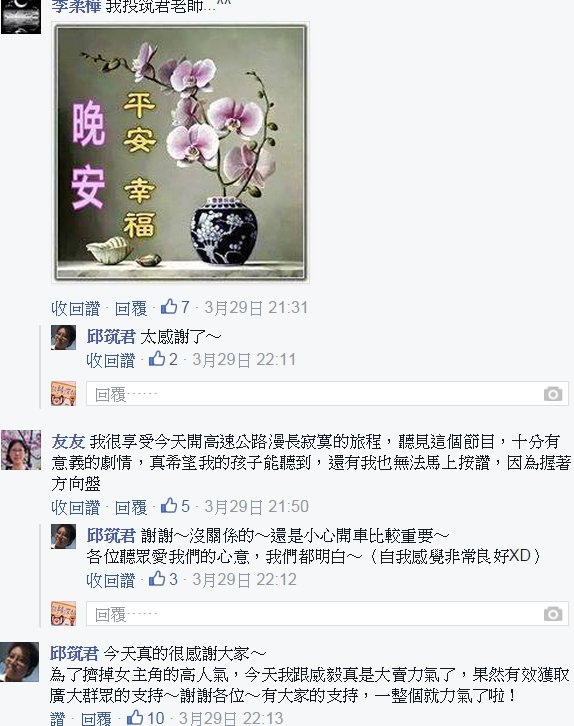
Task: Click the thumbs-up count 10 on the last comment
Action: (x=156, y=718)
